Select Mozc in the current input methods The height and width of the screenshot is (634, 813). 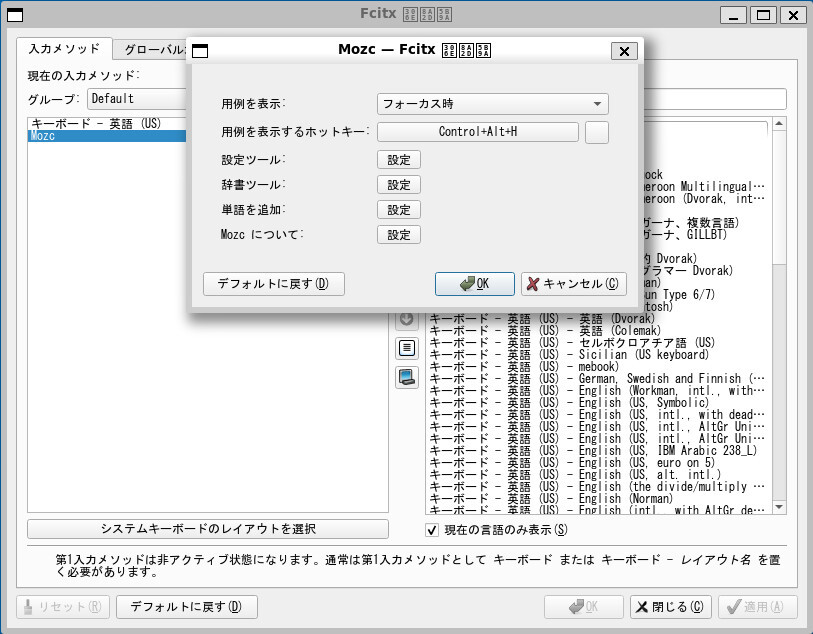pos(107,136)
